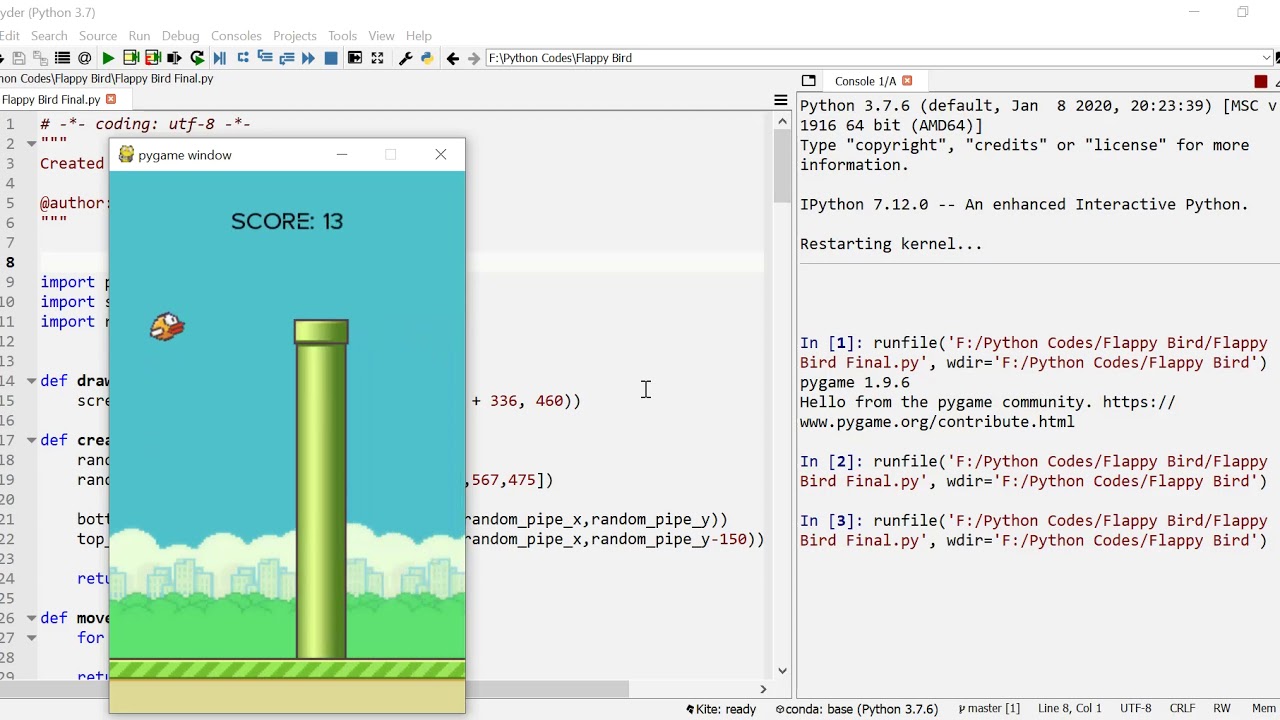Open the Search menu

click(49, 36)
